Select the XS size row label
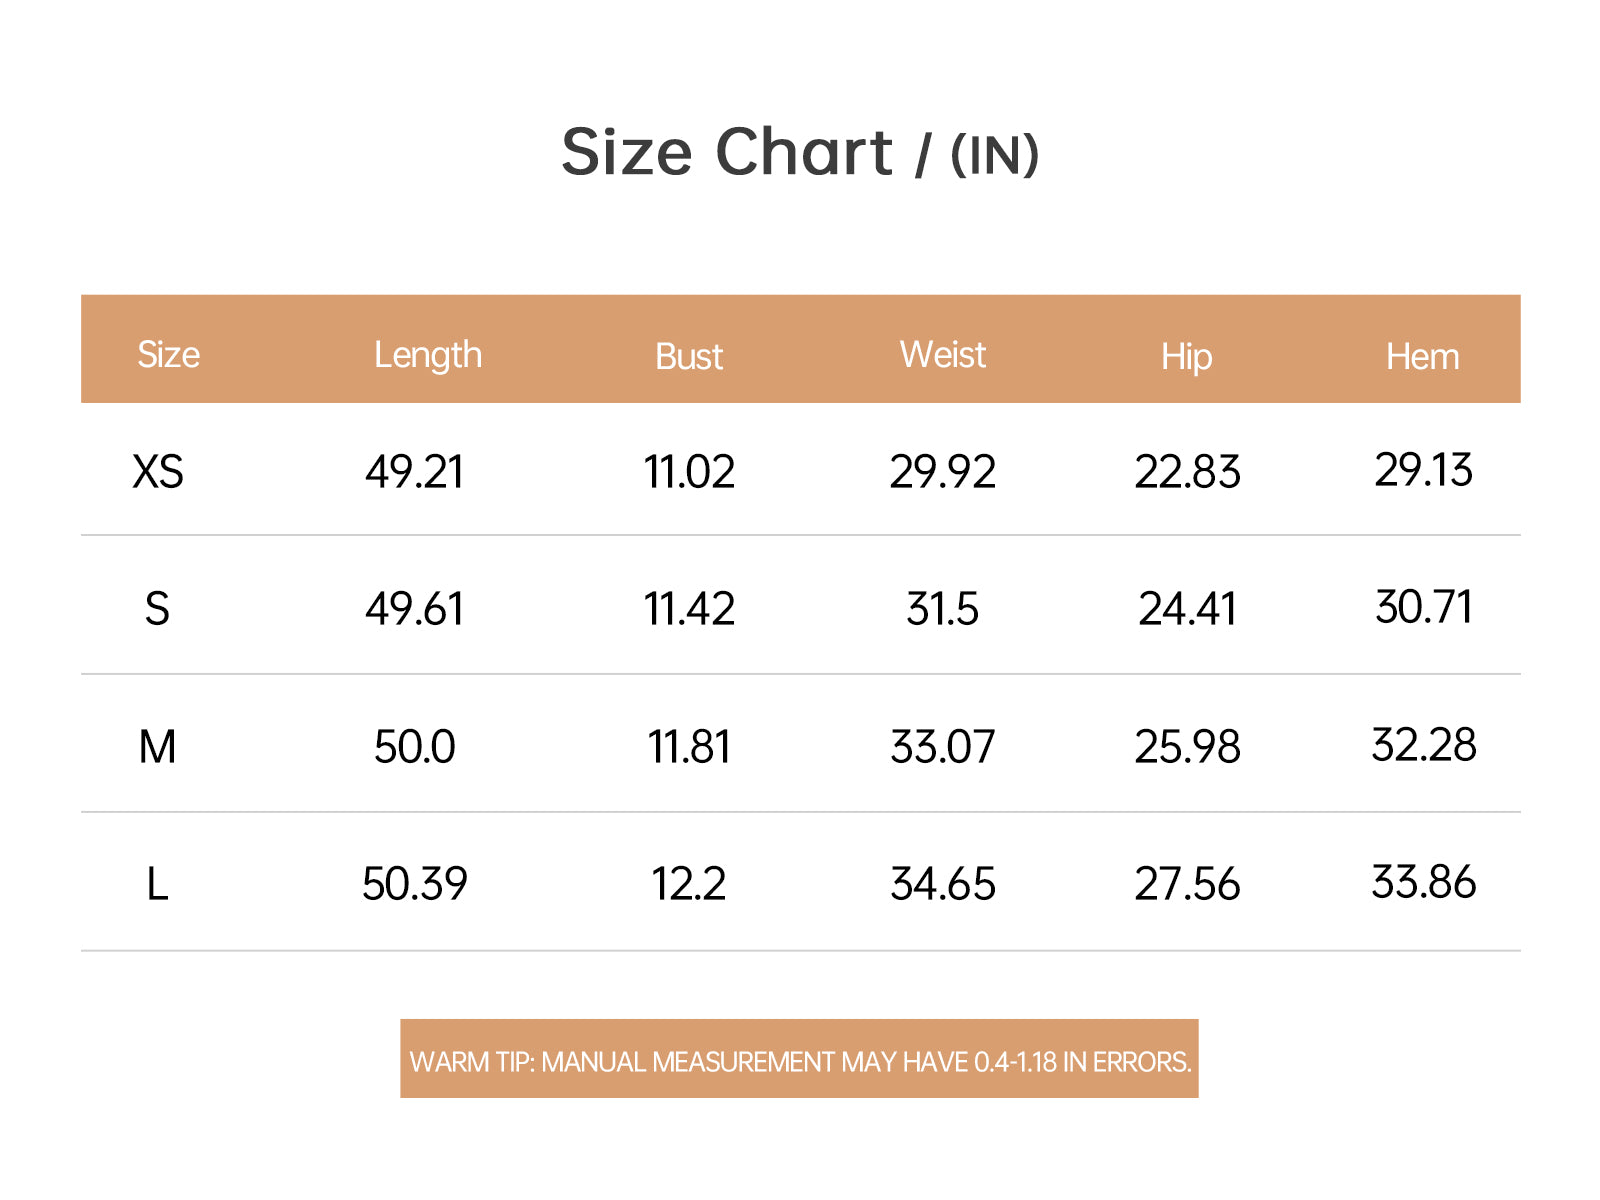 (x=158, y=471)
